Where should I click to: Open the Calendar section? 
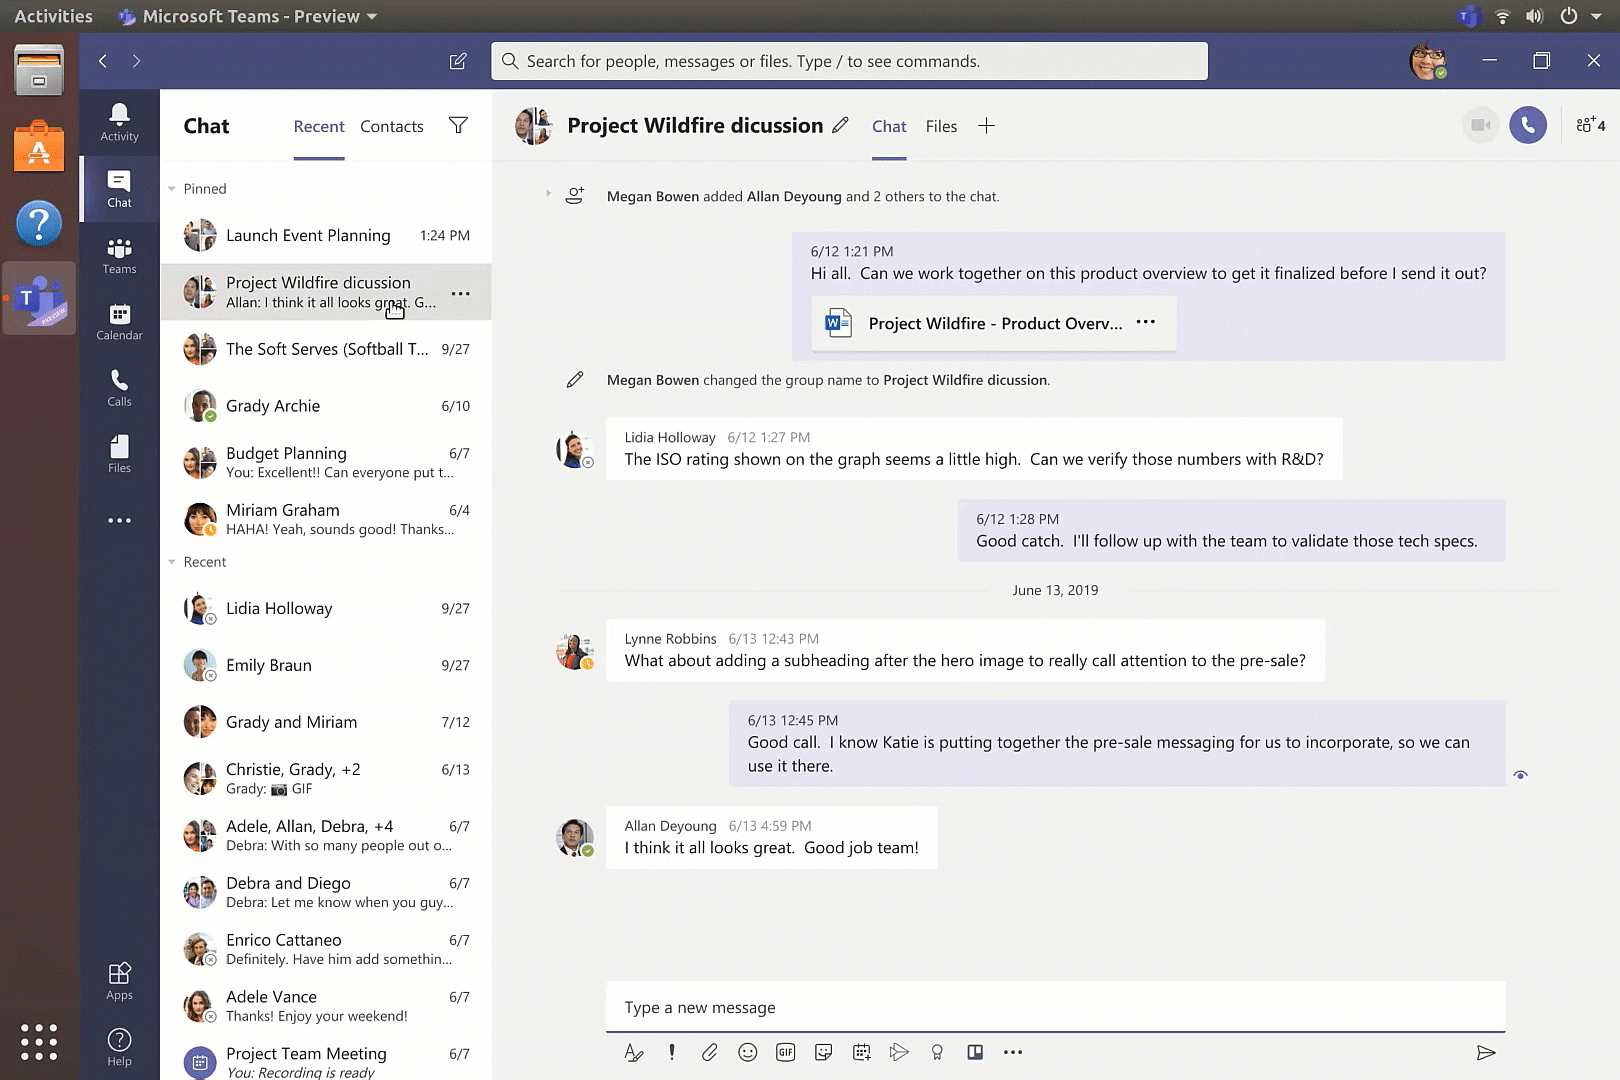click(x=119, y=322)
